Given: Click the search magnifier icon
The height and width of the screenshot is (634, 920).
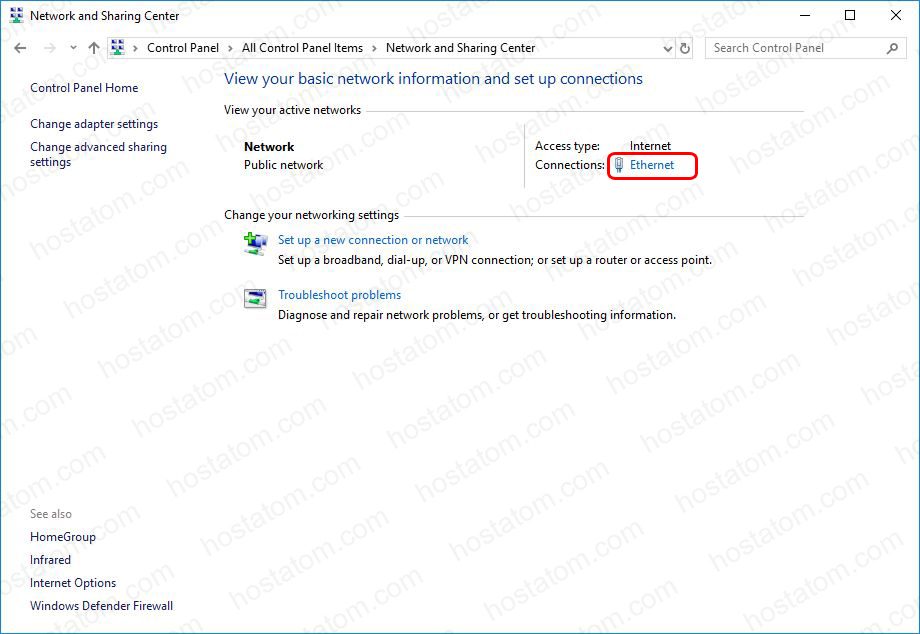Looking at the screenshot, I should point(893,47).
